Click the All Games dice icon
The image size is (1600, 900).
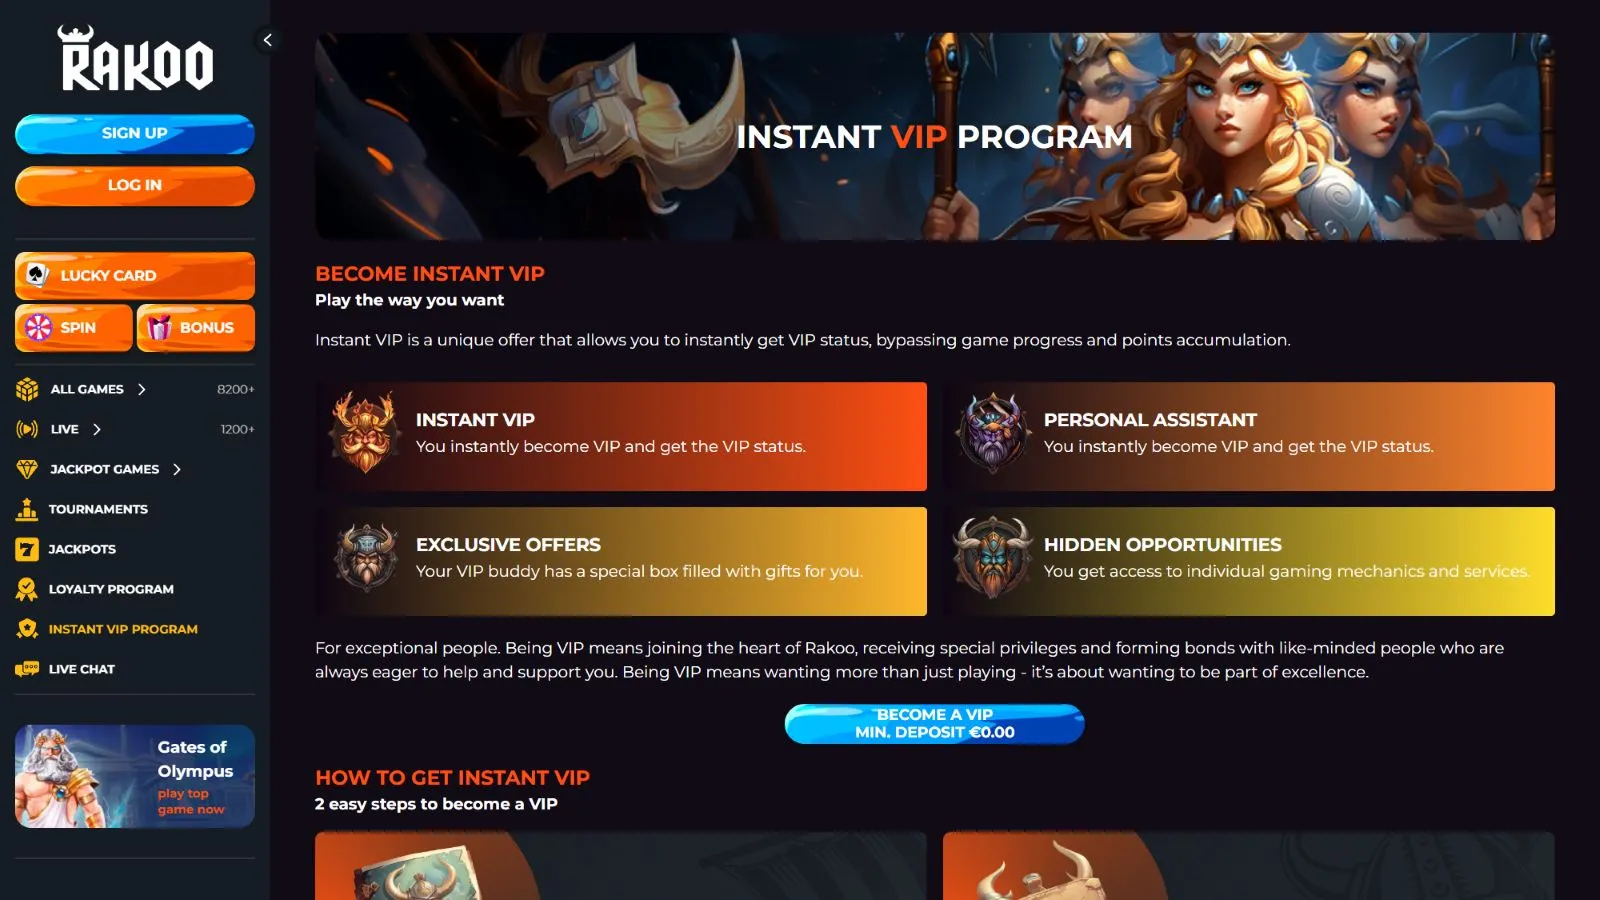click(27, 389)
